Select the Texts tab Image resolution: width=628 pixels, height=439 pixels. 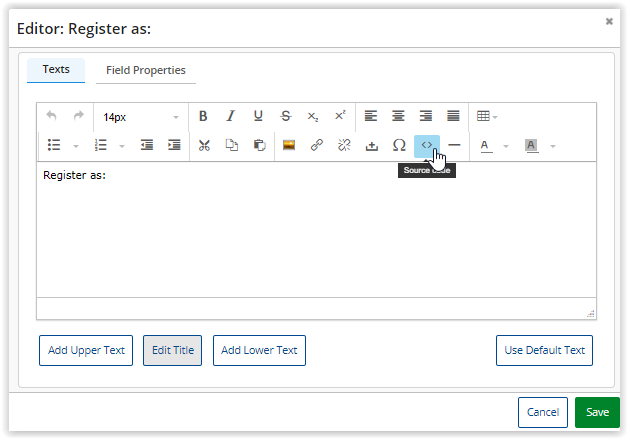[x=56, y=70]
